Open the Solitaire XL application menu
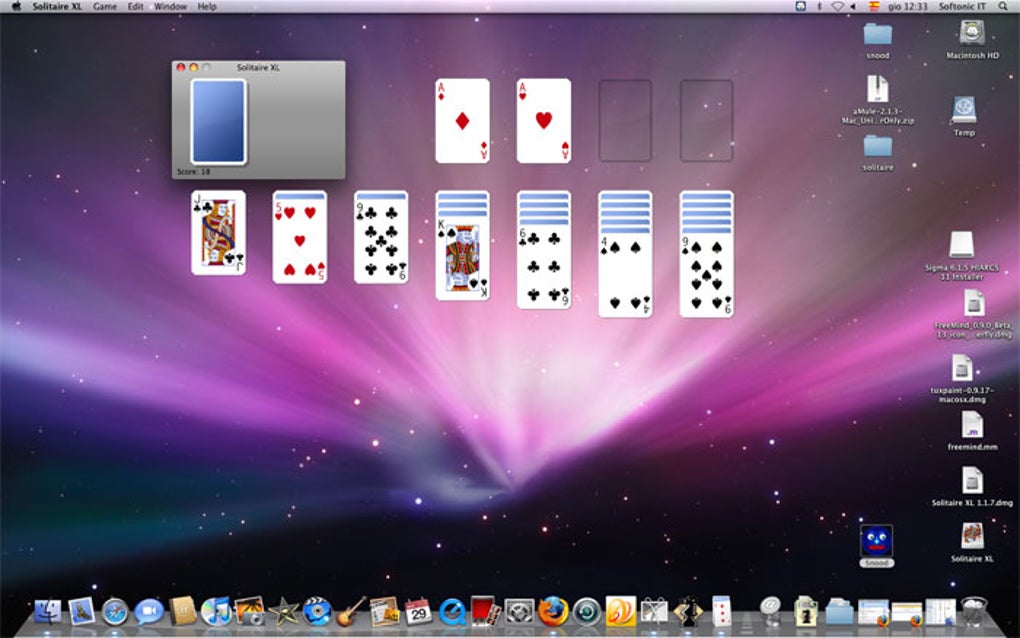The image size is (1020, 638). click(57, 7)
